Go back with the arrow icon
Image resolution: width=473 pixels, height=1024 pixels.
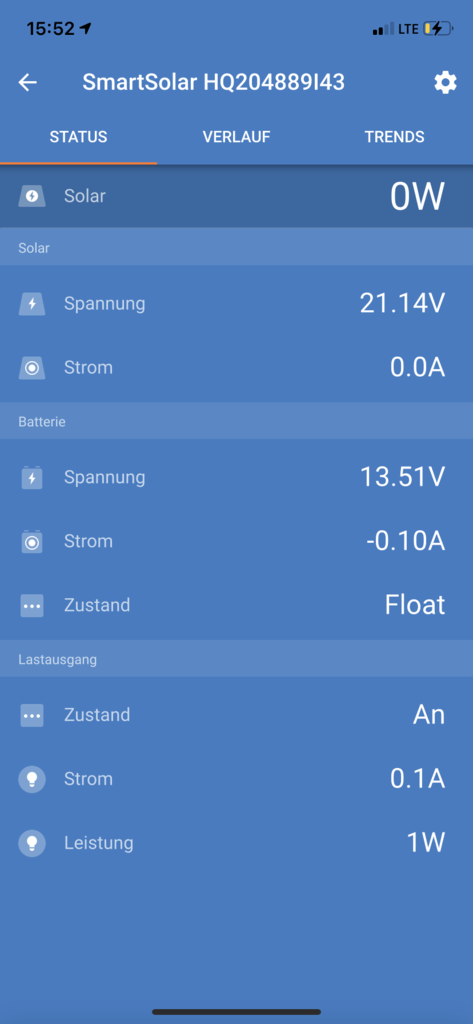pos(27,82)
